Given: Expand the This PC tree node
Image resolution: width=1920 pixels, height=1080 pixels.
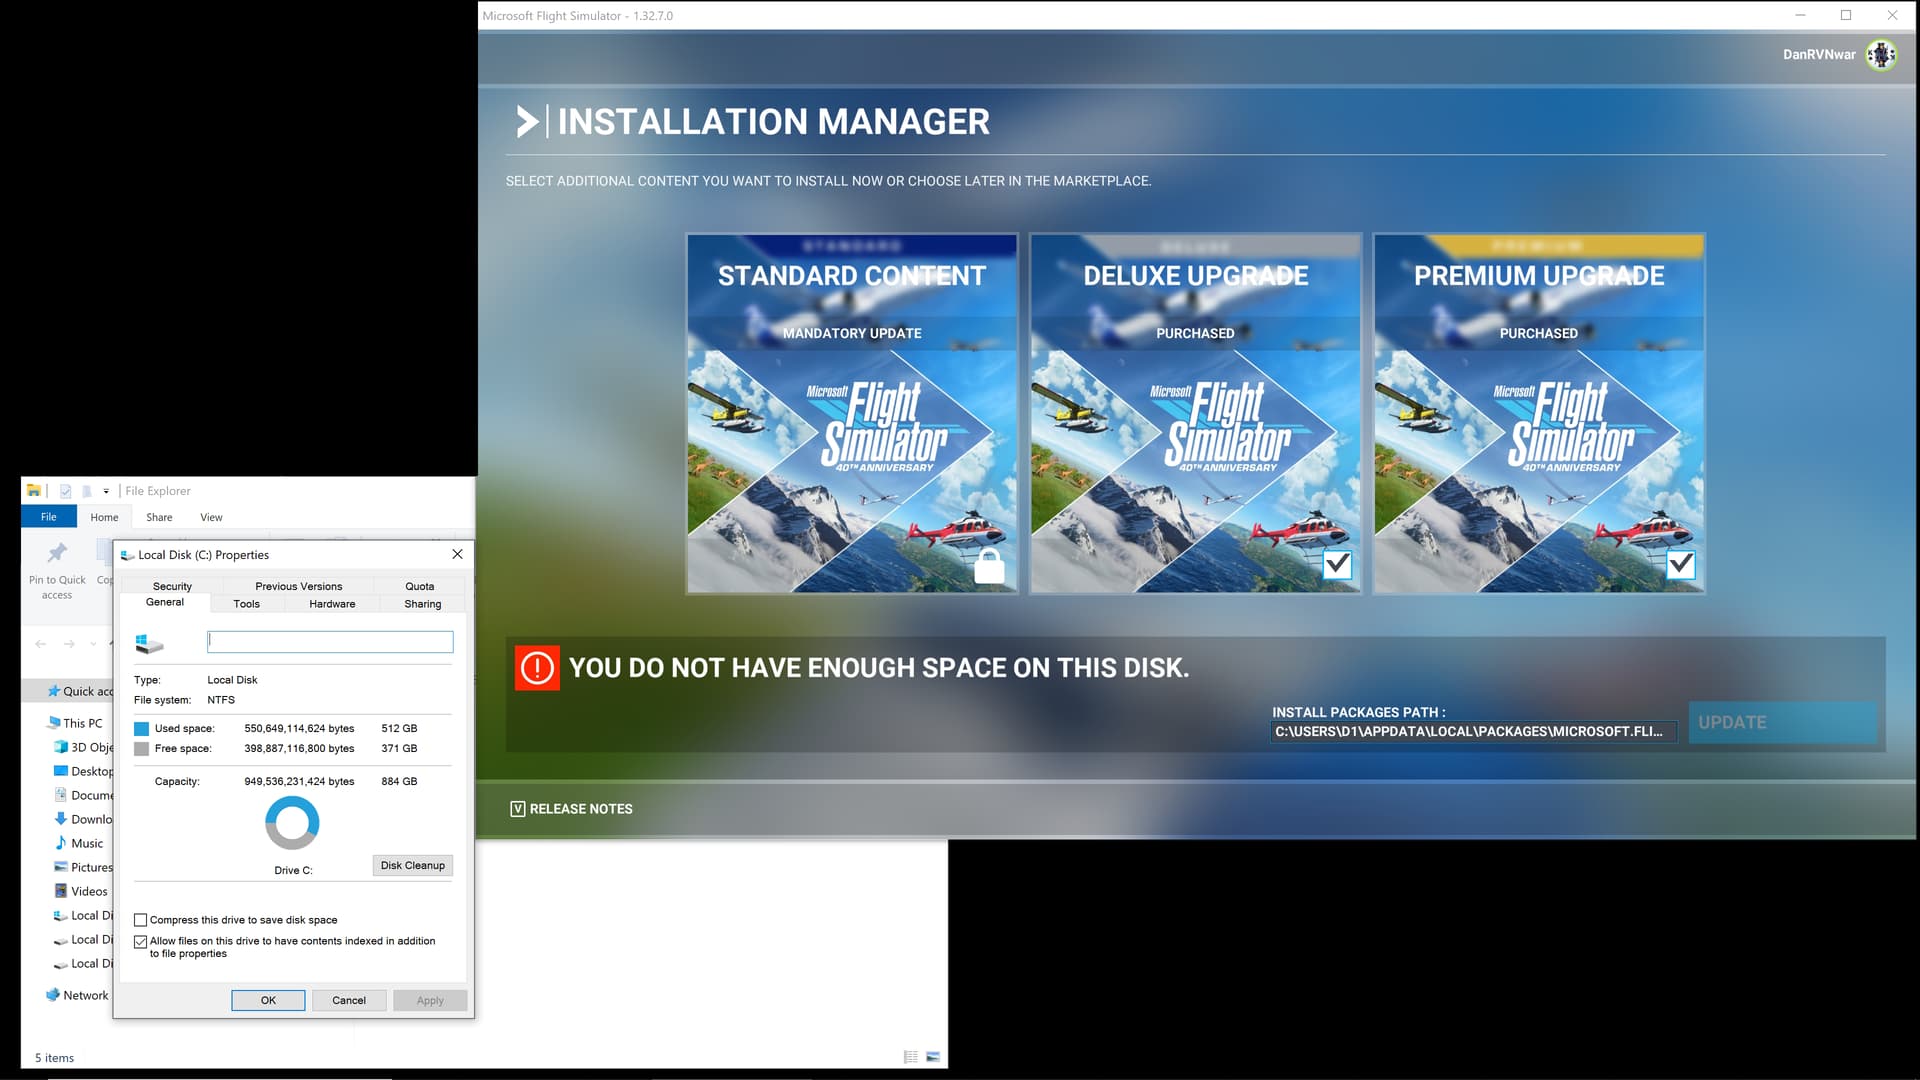Looking at the screenshot, I should pos(40,723).
